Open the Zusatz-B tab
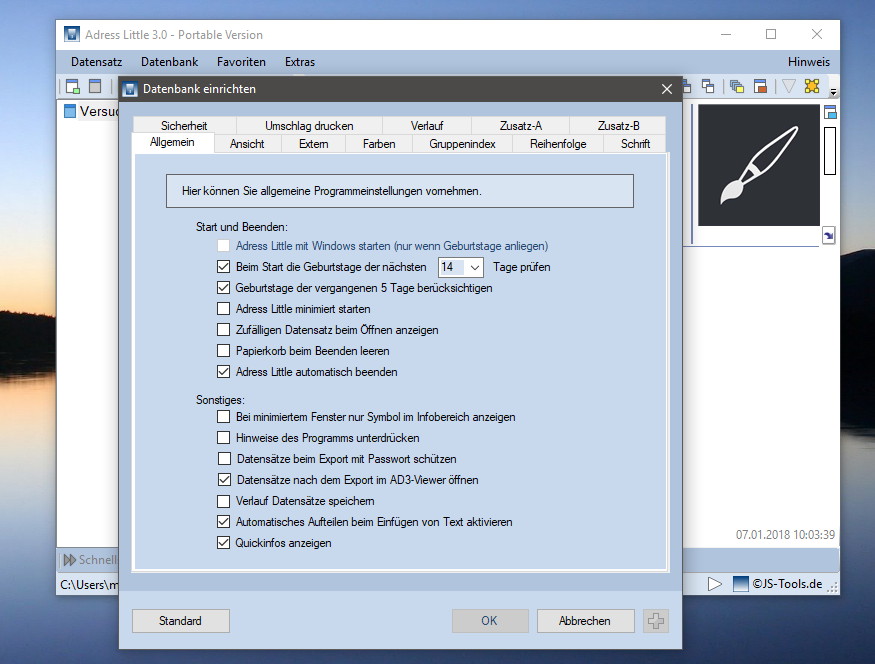Viewport: 875px width, 664px height. 618,126
